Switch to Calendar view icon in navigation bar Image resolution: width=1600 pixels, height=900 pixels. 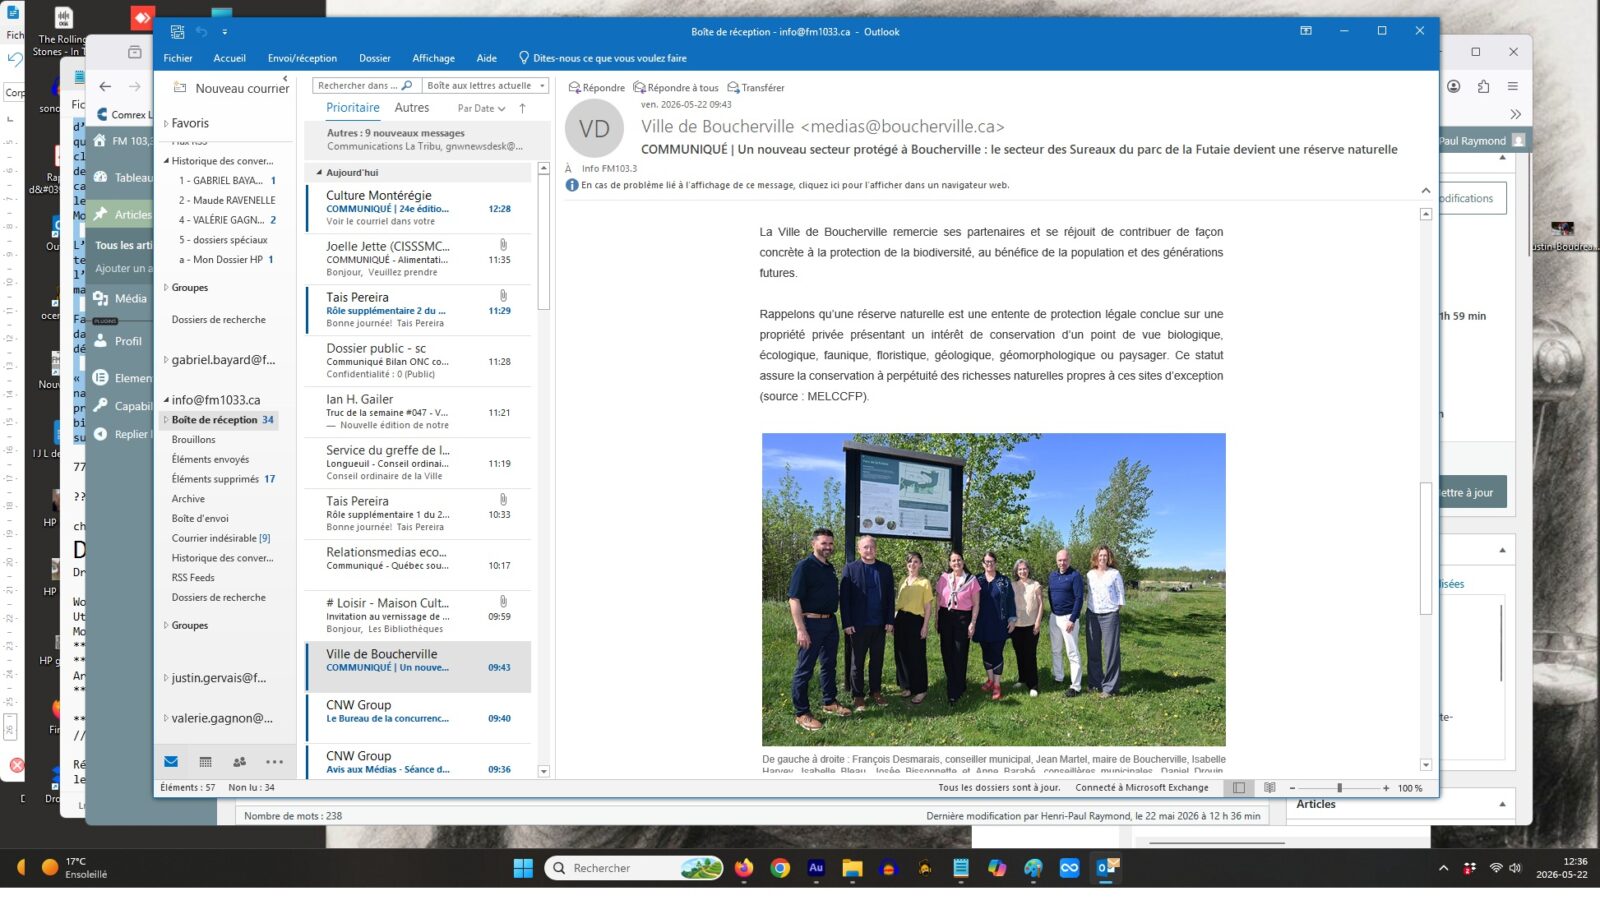coord(205,762)
